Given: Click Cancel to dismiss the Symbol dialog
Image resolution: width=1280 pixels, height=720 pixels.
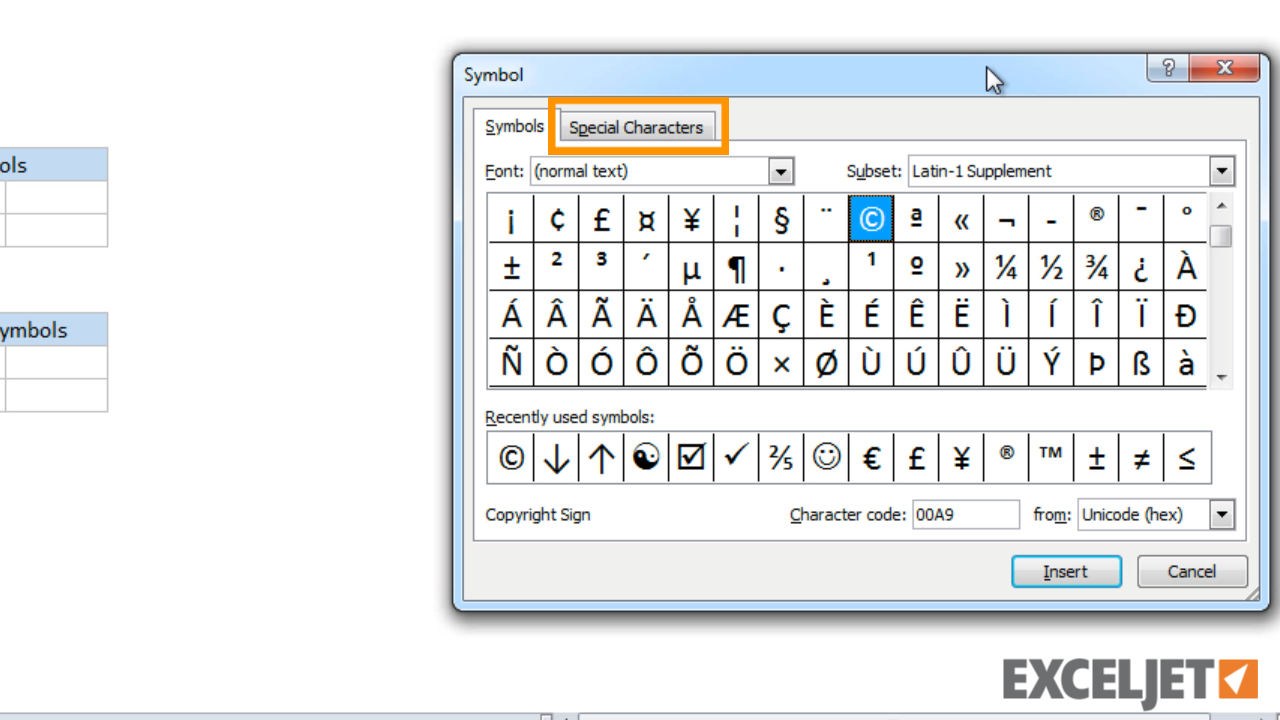Looking at the screenshot, I should (x=1191, y=572).
